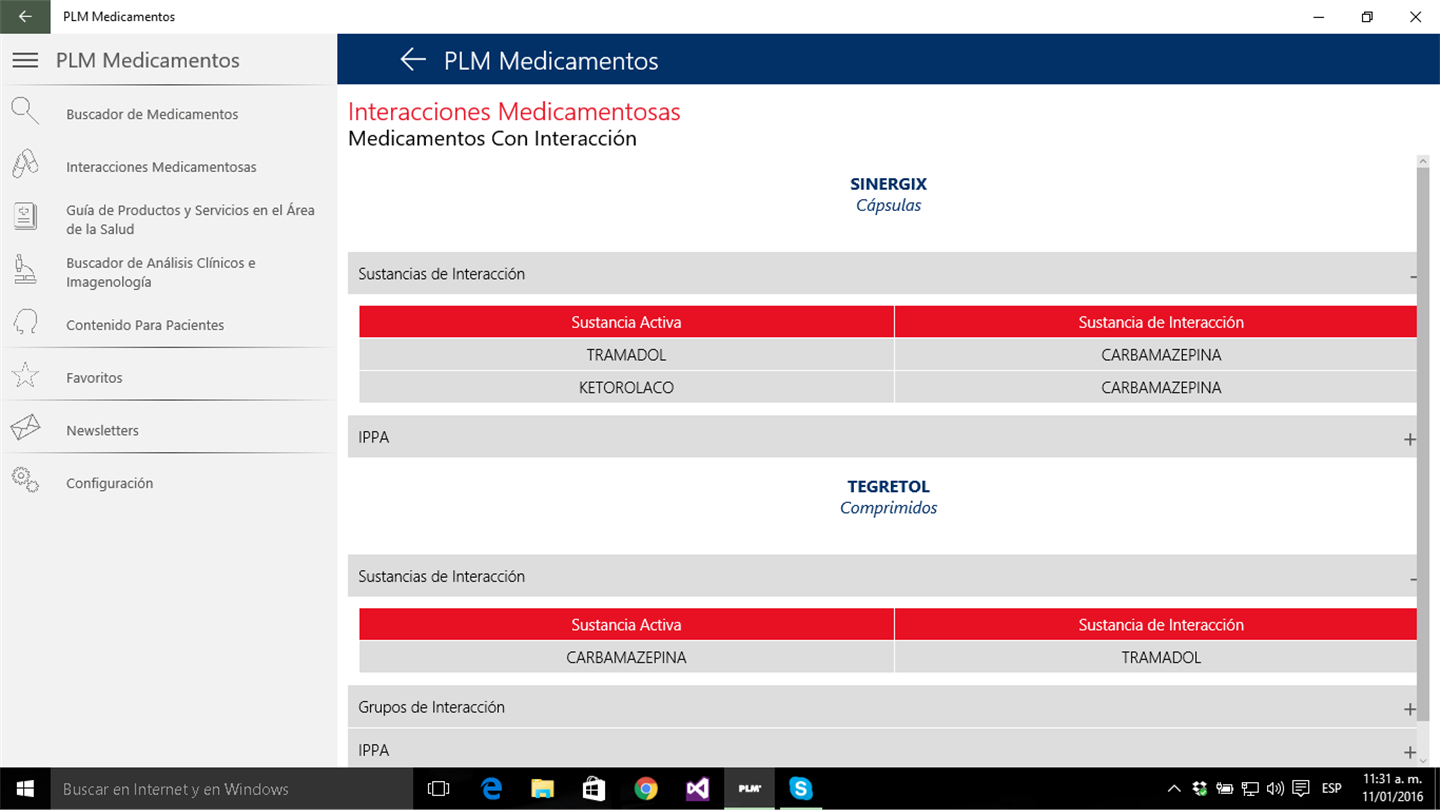Click the TRAMADOL cell under SINERGIX Sustancia Activa

[x=626, y=355]
